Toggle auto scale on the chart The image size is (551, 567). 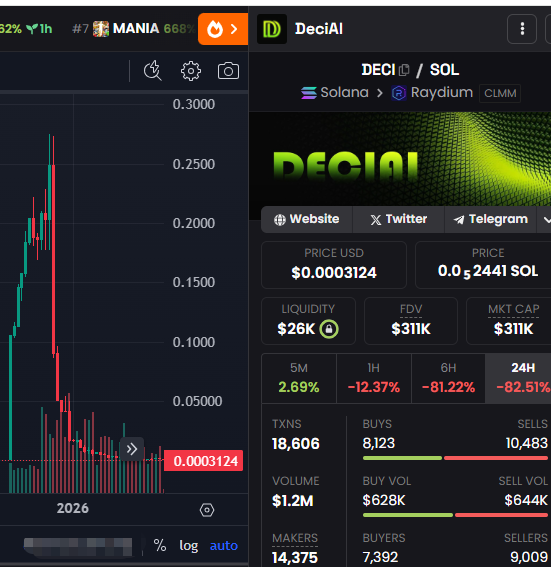point(224,545)
